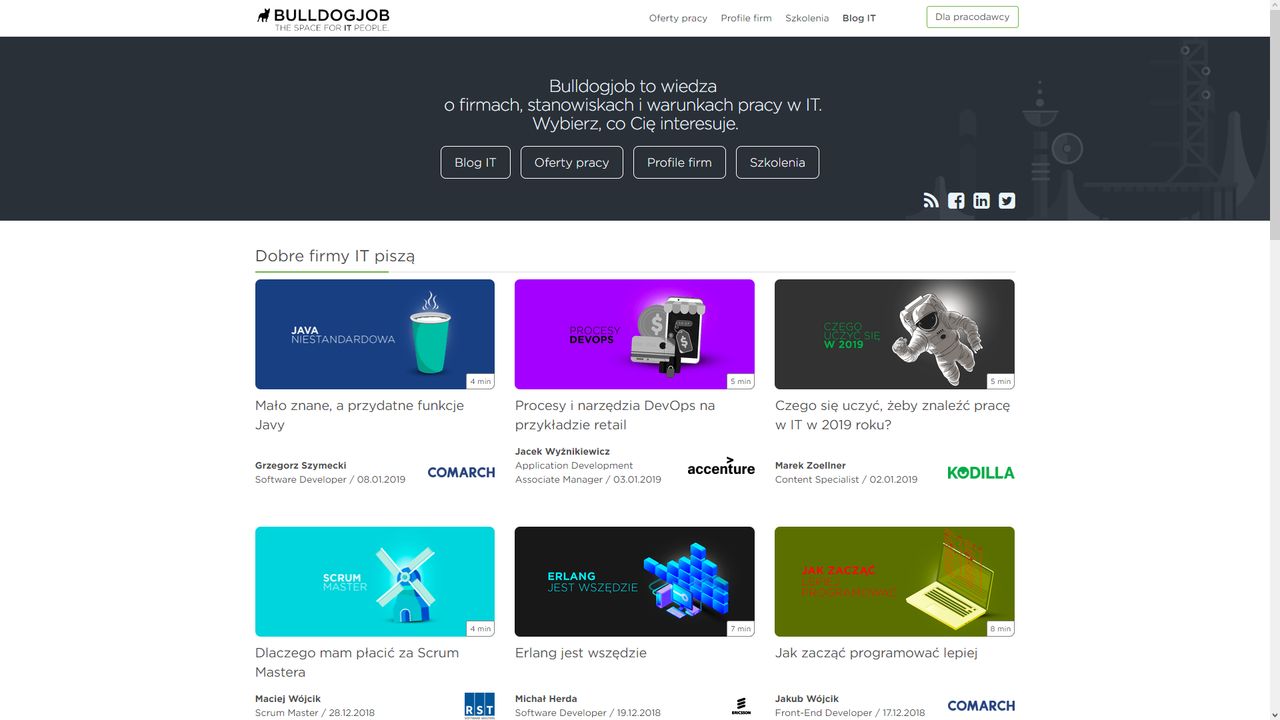1280x720 pixels.
Task: Click author name Marek Zoellner
Action: (x=810, y=465)
